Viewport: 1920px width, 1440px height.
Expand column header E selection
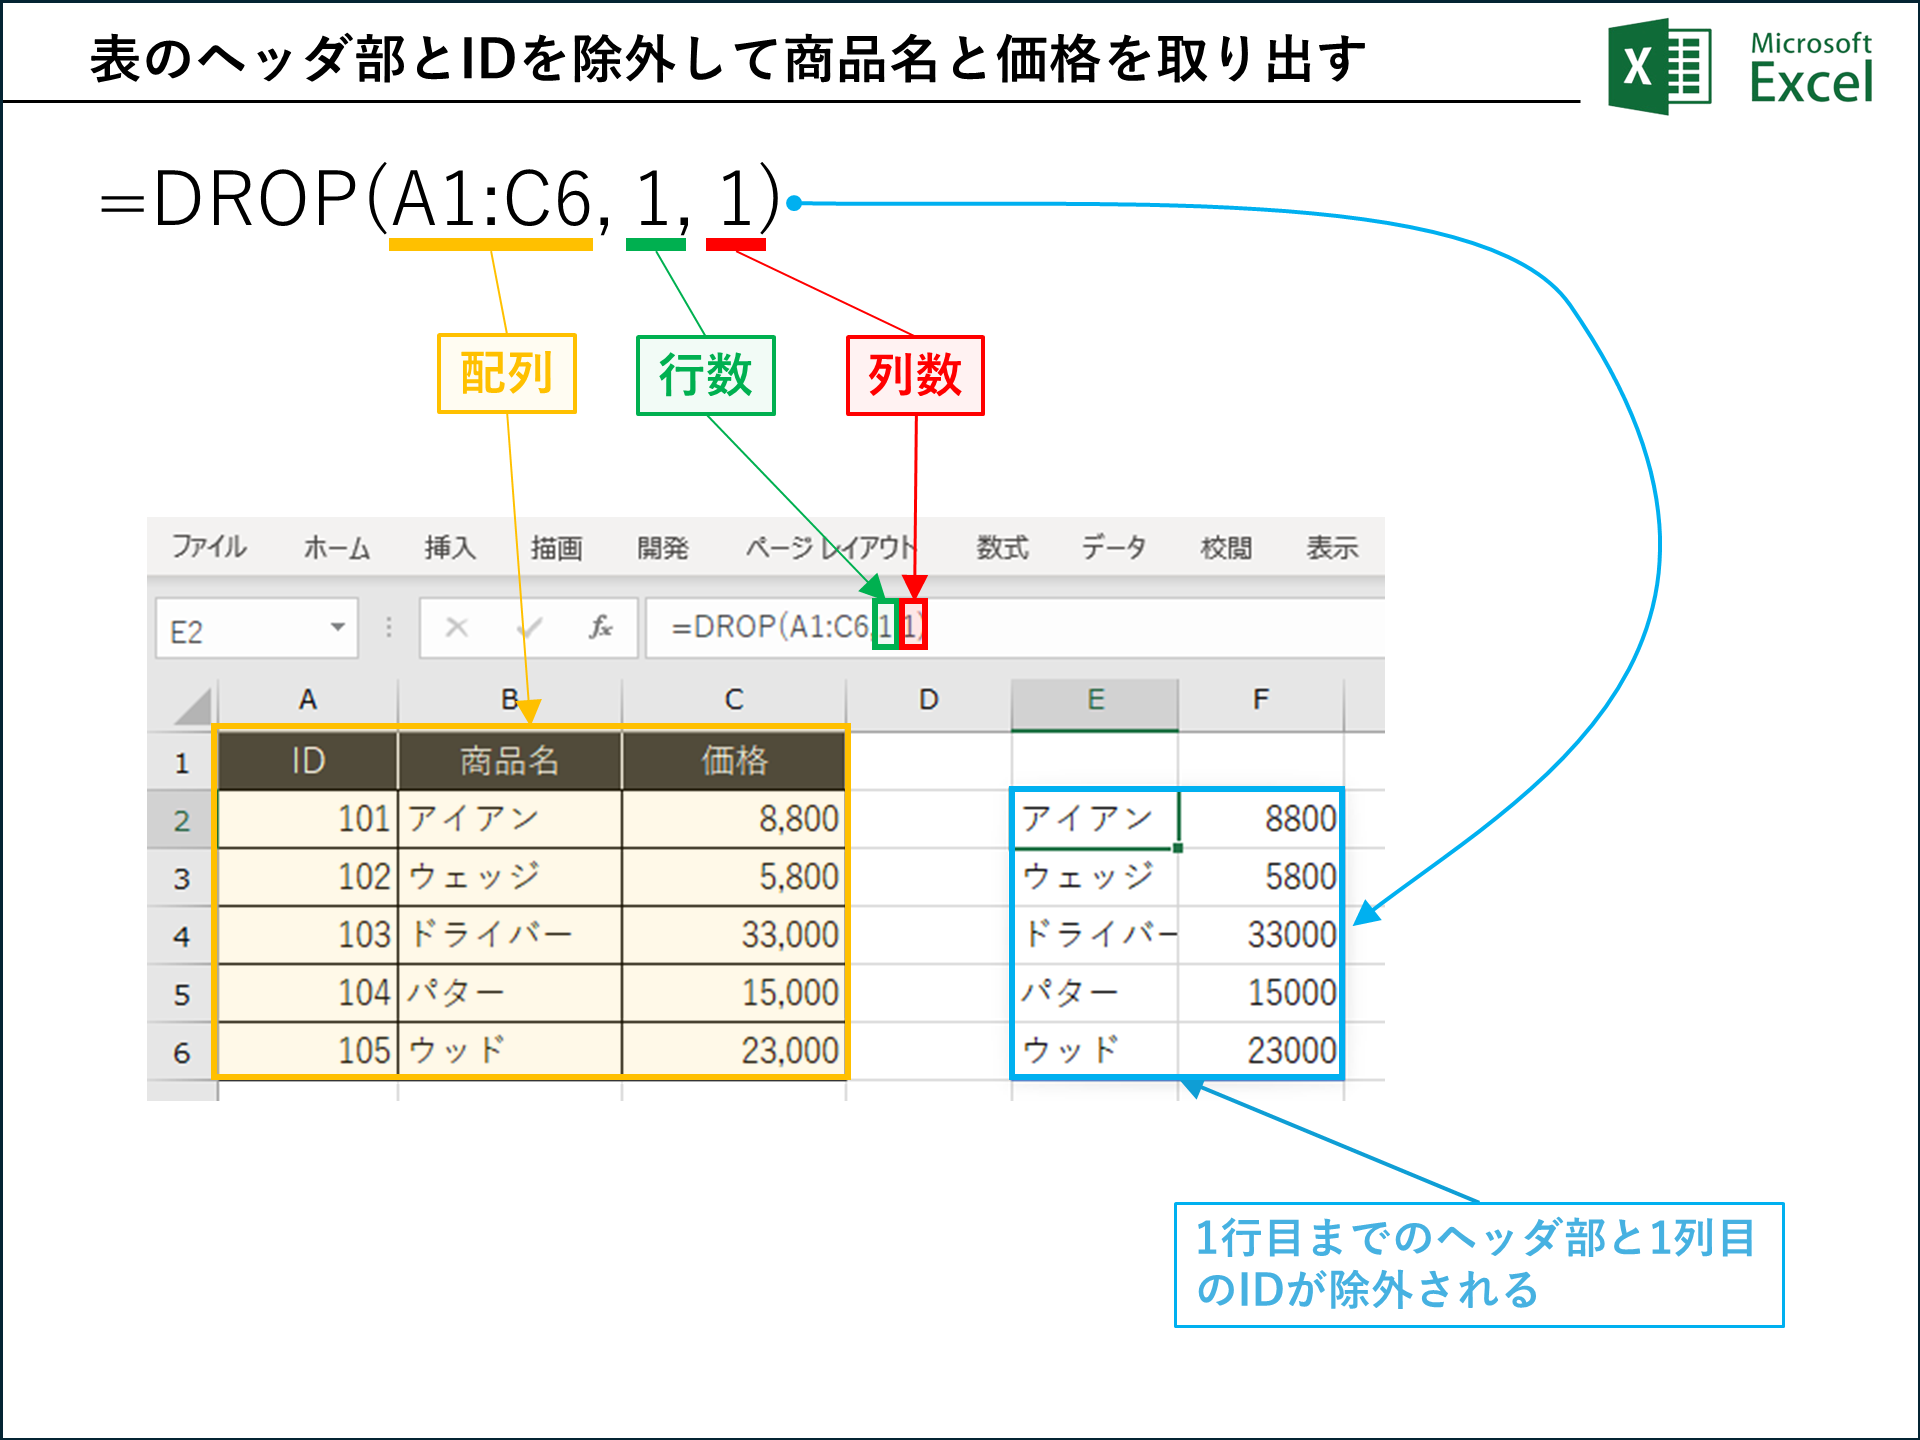tap(1094, 700)
